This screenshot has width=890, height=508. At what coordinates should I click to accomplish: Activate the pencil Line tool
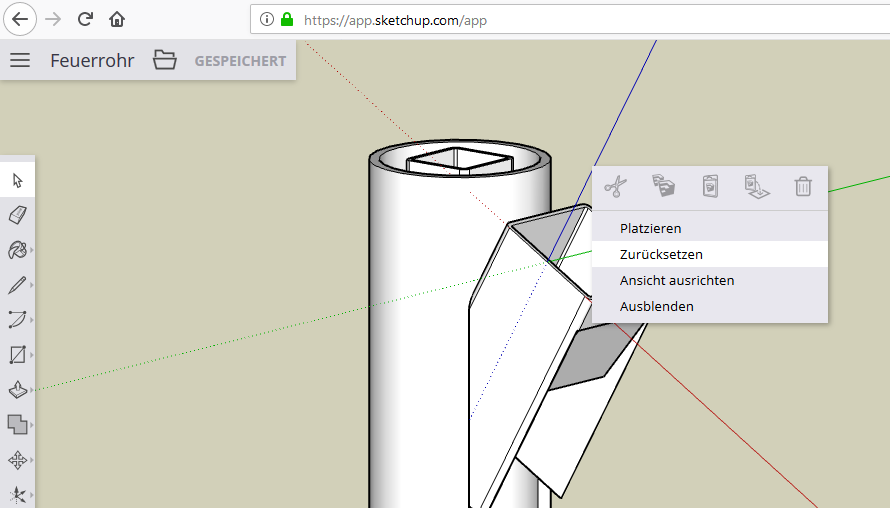pyautogui.click(x=17, y=285)
